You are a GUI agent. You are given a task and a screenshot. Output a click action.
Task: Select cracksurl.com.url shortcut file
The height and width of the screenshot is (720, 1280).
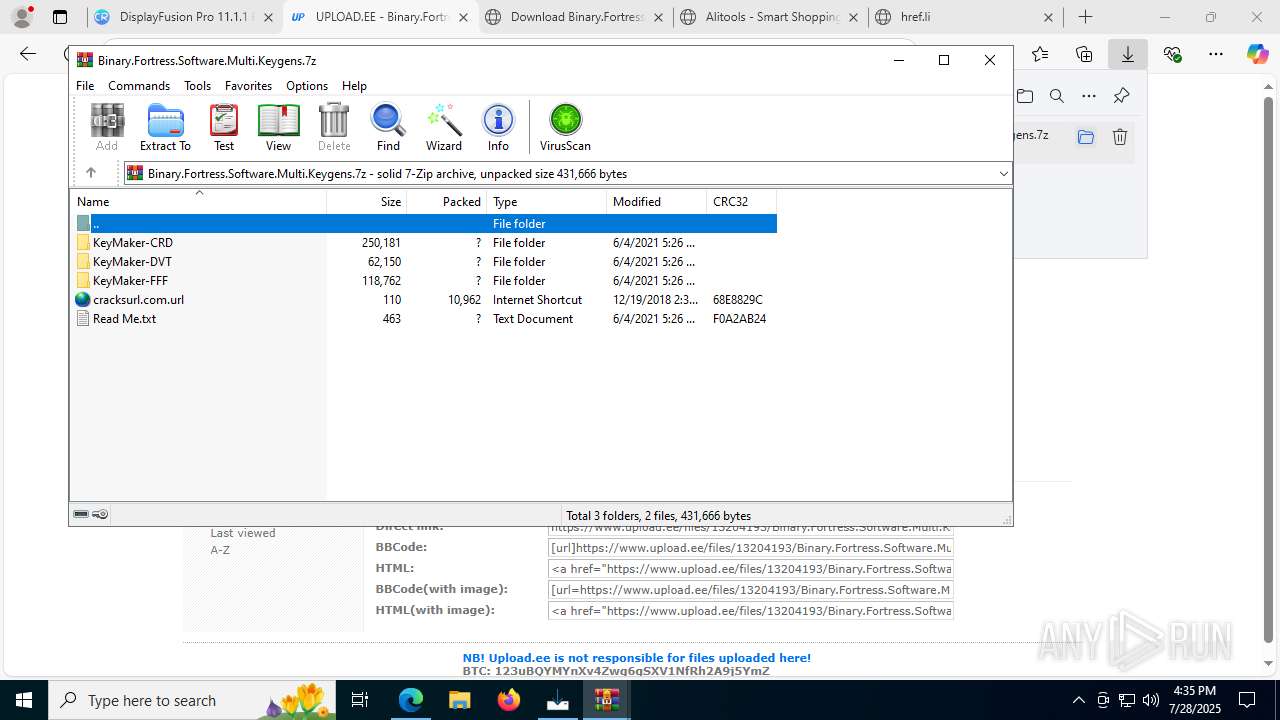click(x=130, y=300)
